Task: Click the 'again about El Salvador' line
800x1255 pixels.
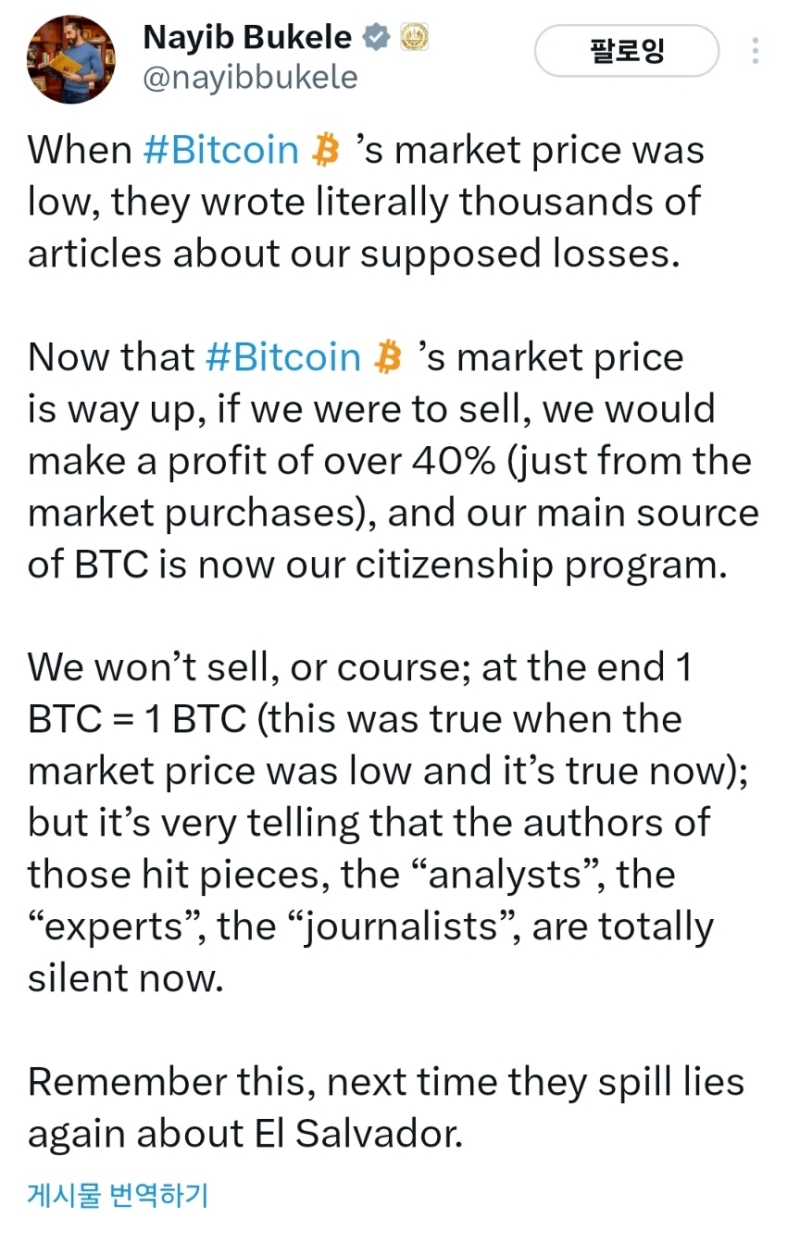Action: tap(245, 1134)
